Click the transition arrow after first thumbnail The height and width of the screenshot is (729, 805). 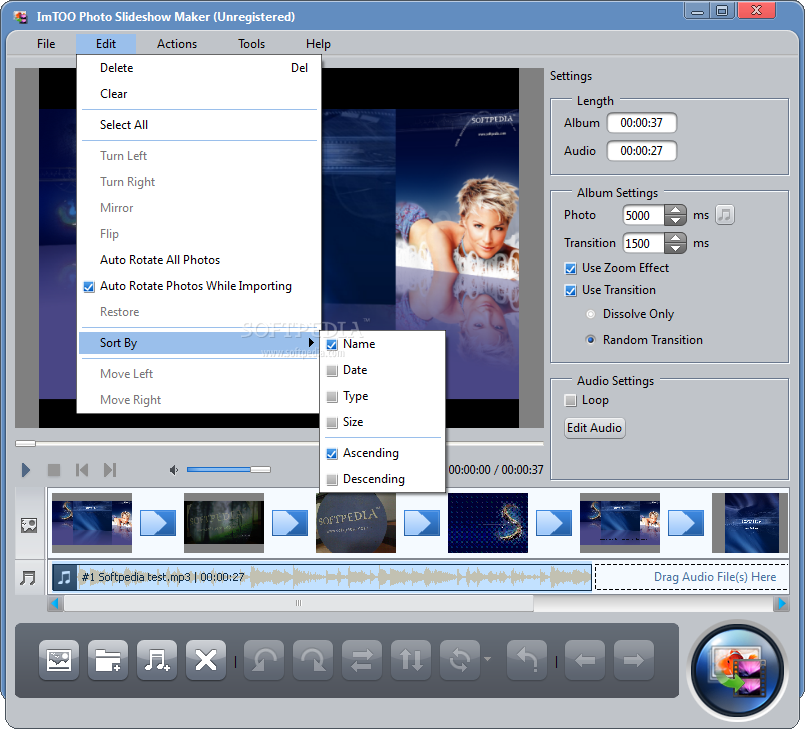(x=158, y=523)
